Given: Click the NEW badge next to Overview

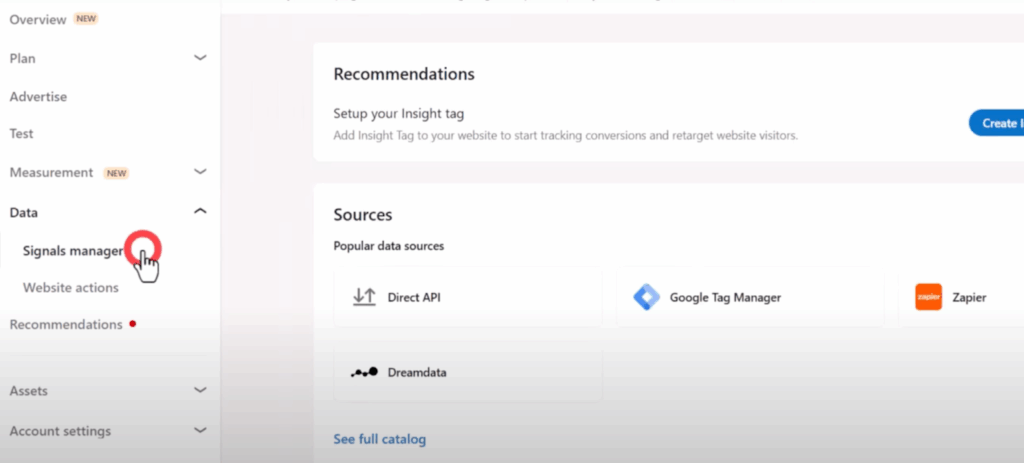Looking at the screenshot, I should [86, 19].
